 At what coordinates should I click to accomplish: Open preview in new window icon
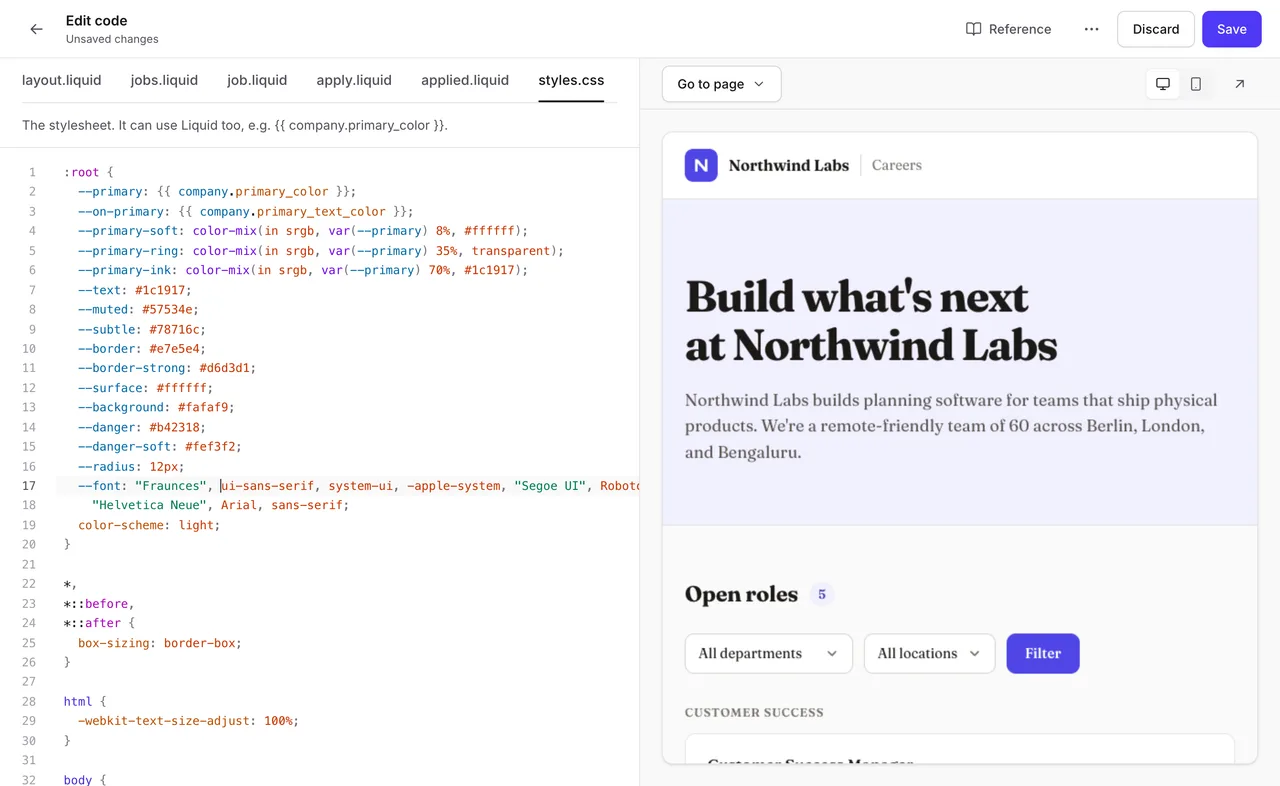(1240, 84)
